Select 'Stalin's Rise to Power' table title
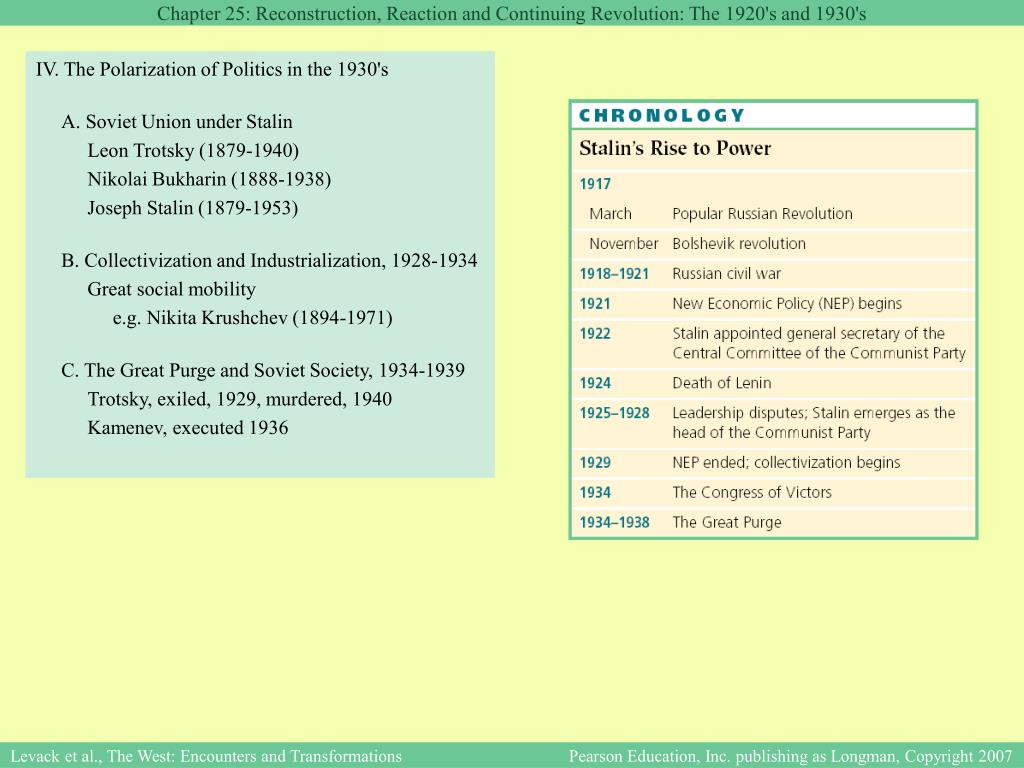The image size is (1024, 768). pyautogui.click(x=675, y=148)
